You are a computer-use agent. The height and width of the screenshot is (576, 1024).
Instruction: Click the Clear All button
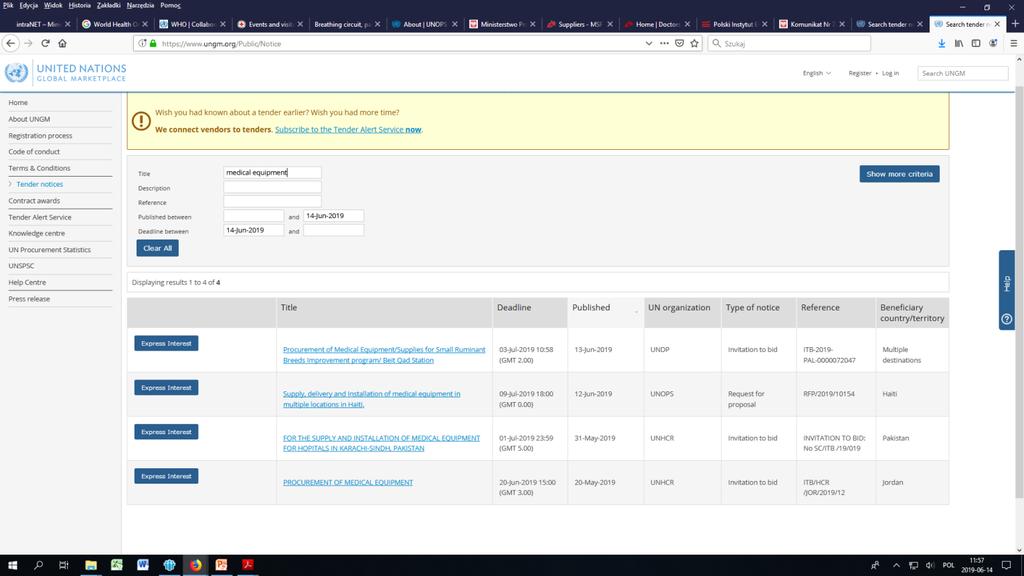point(157,248)
